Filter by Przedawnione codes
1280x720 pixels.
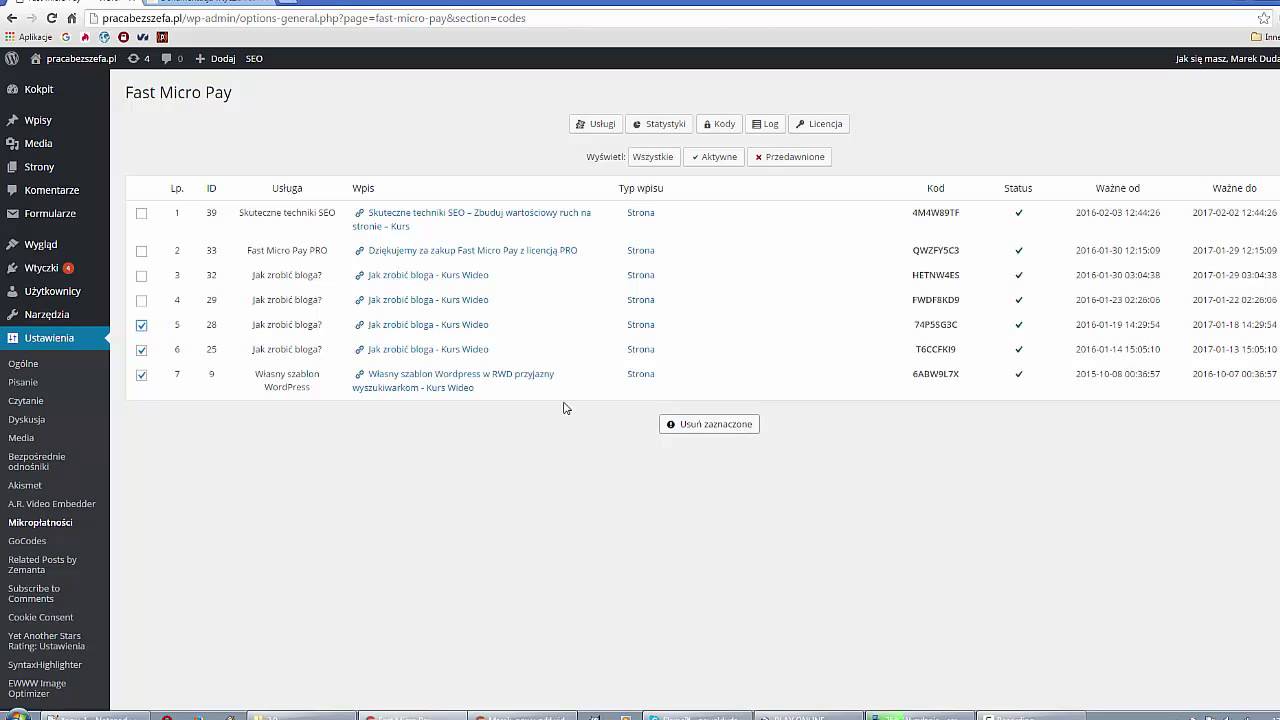[x=790, y=157]
